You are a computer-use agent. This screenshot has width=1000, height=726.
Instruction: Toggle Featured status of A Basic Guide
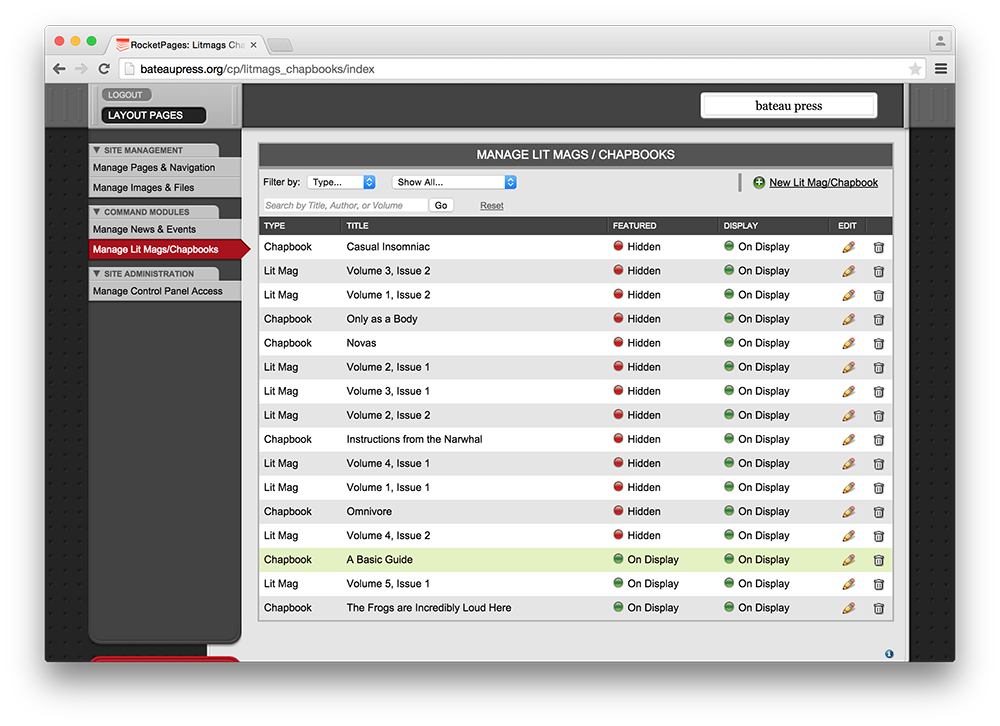coord(618,559)
